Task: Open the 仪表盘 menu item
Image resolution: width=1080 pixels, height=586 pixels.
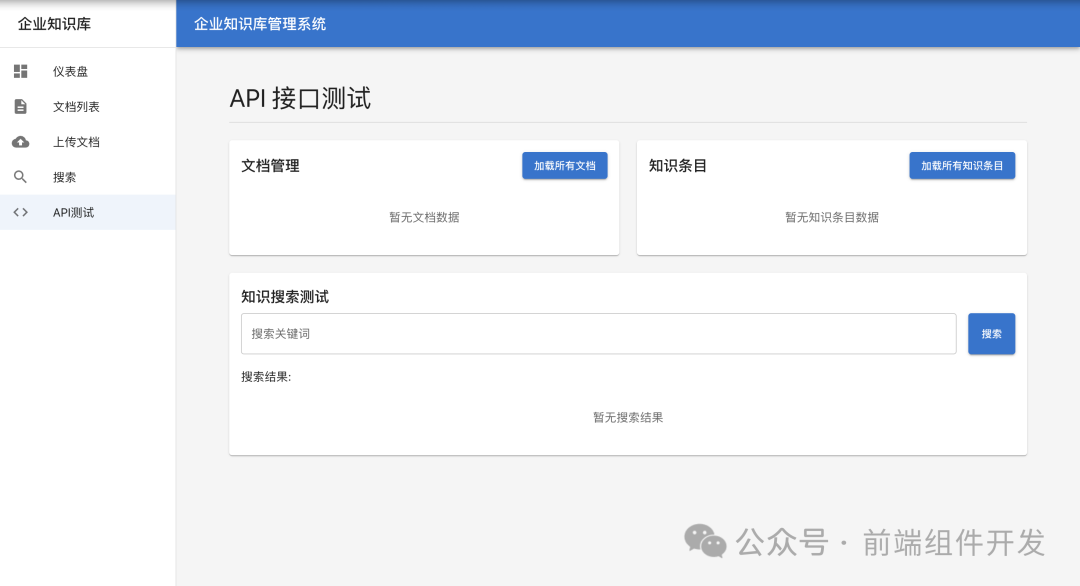Action: click(x=87, y=71)
